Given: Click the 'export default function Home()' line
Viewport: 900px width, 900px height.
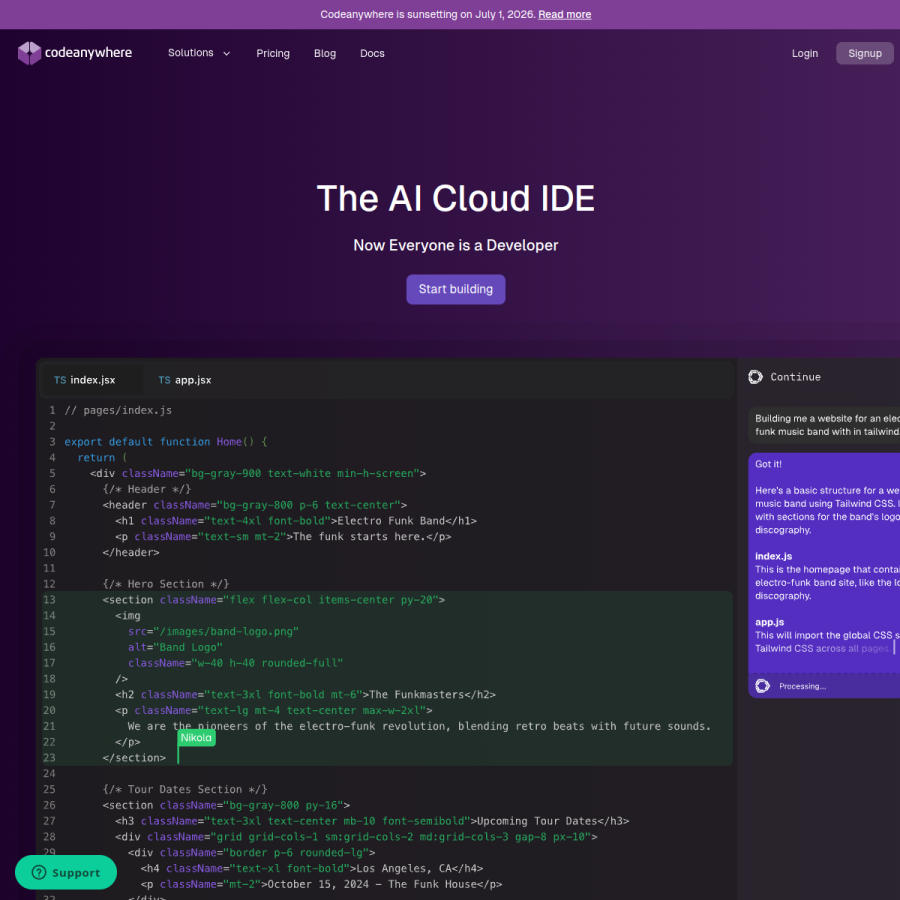Looking at the screenshot, I should click(165, 442).
